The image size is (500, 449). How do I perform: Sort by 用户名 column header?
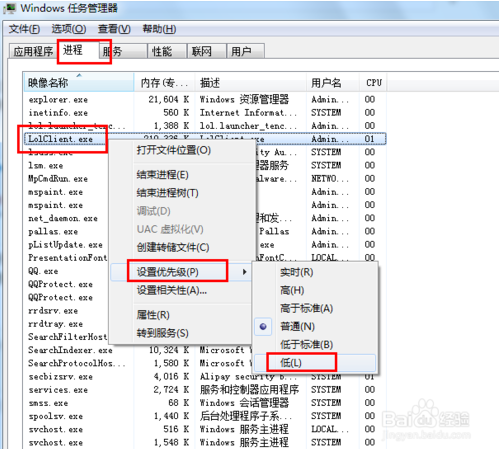click(333, 83)
